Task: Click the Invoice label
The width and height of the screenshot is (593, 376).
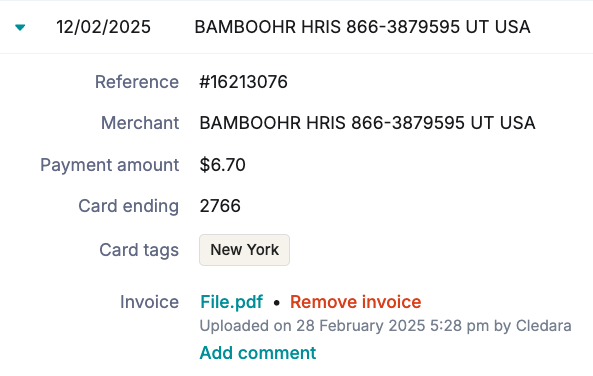Action: point(149,302)
